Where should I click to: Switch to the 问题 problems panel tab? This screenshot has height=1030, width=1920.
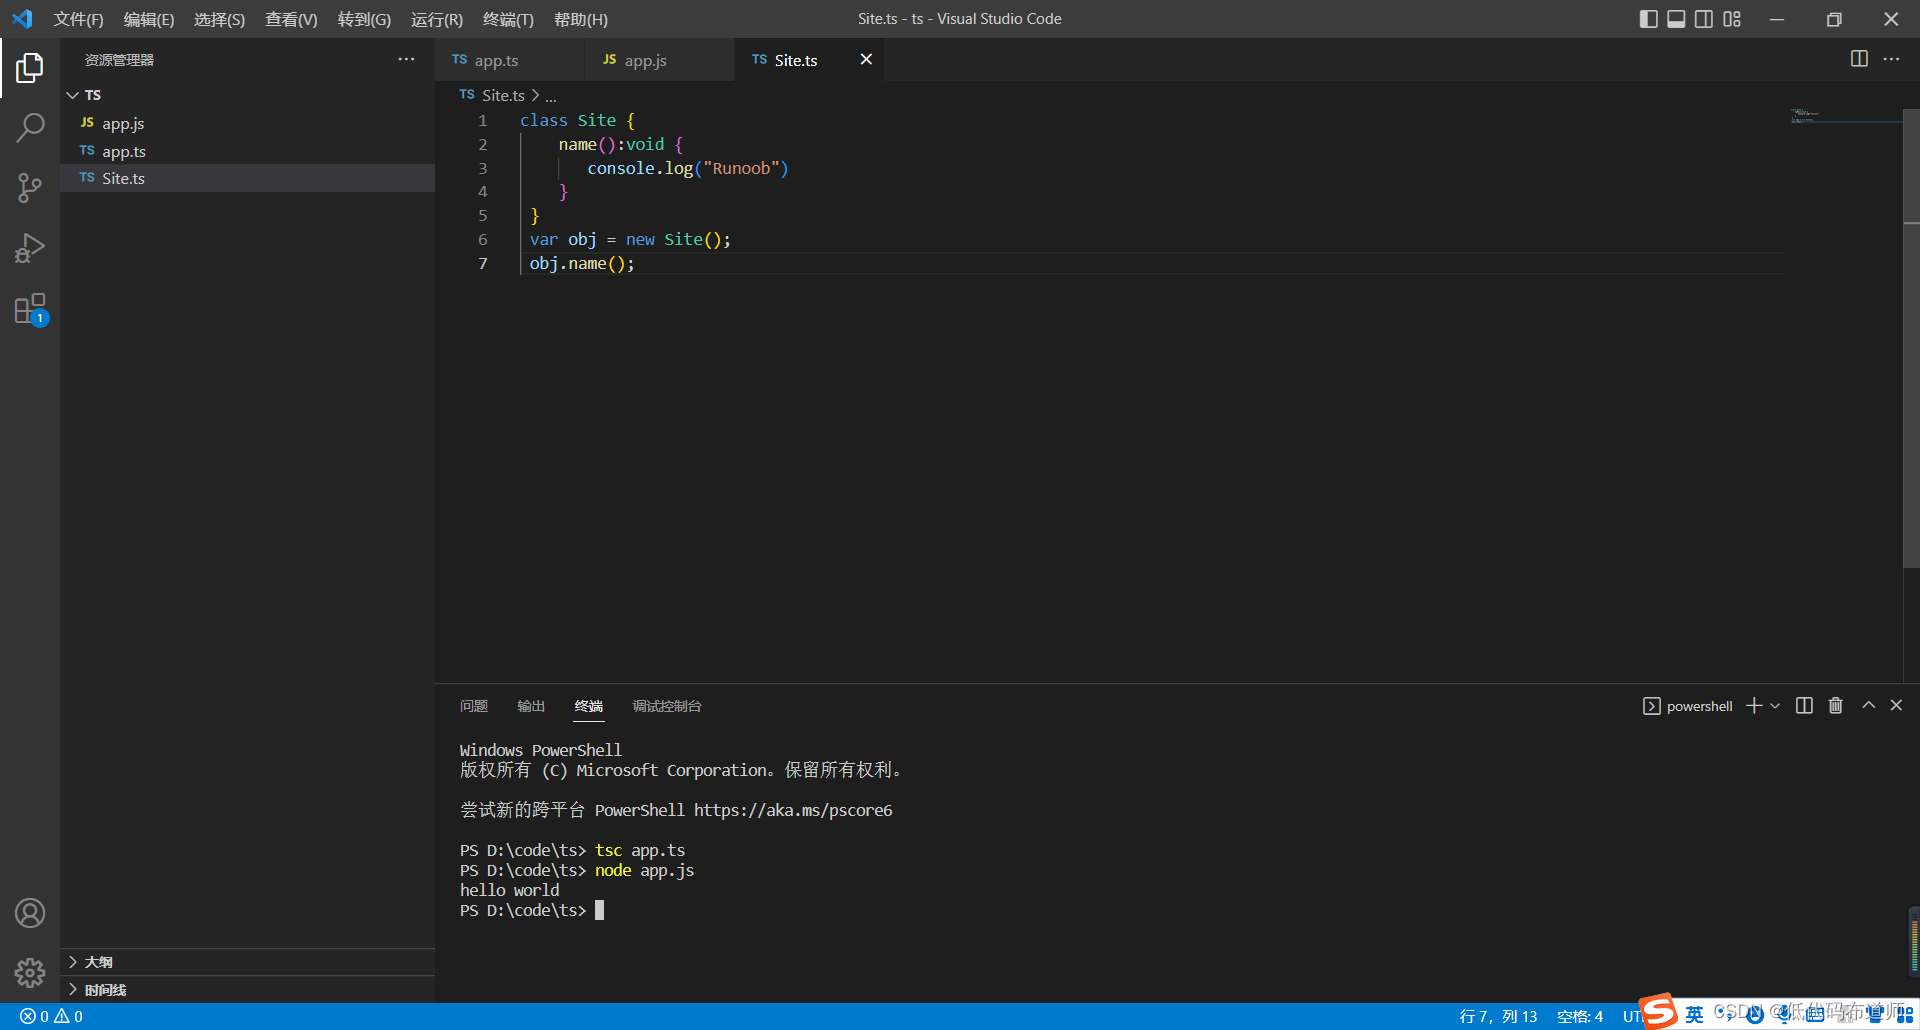pos(474,706)
